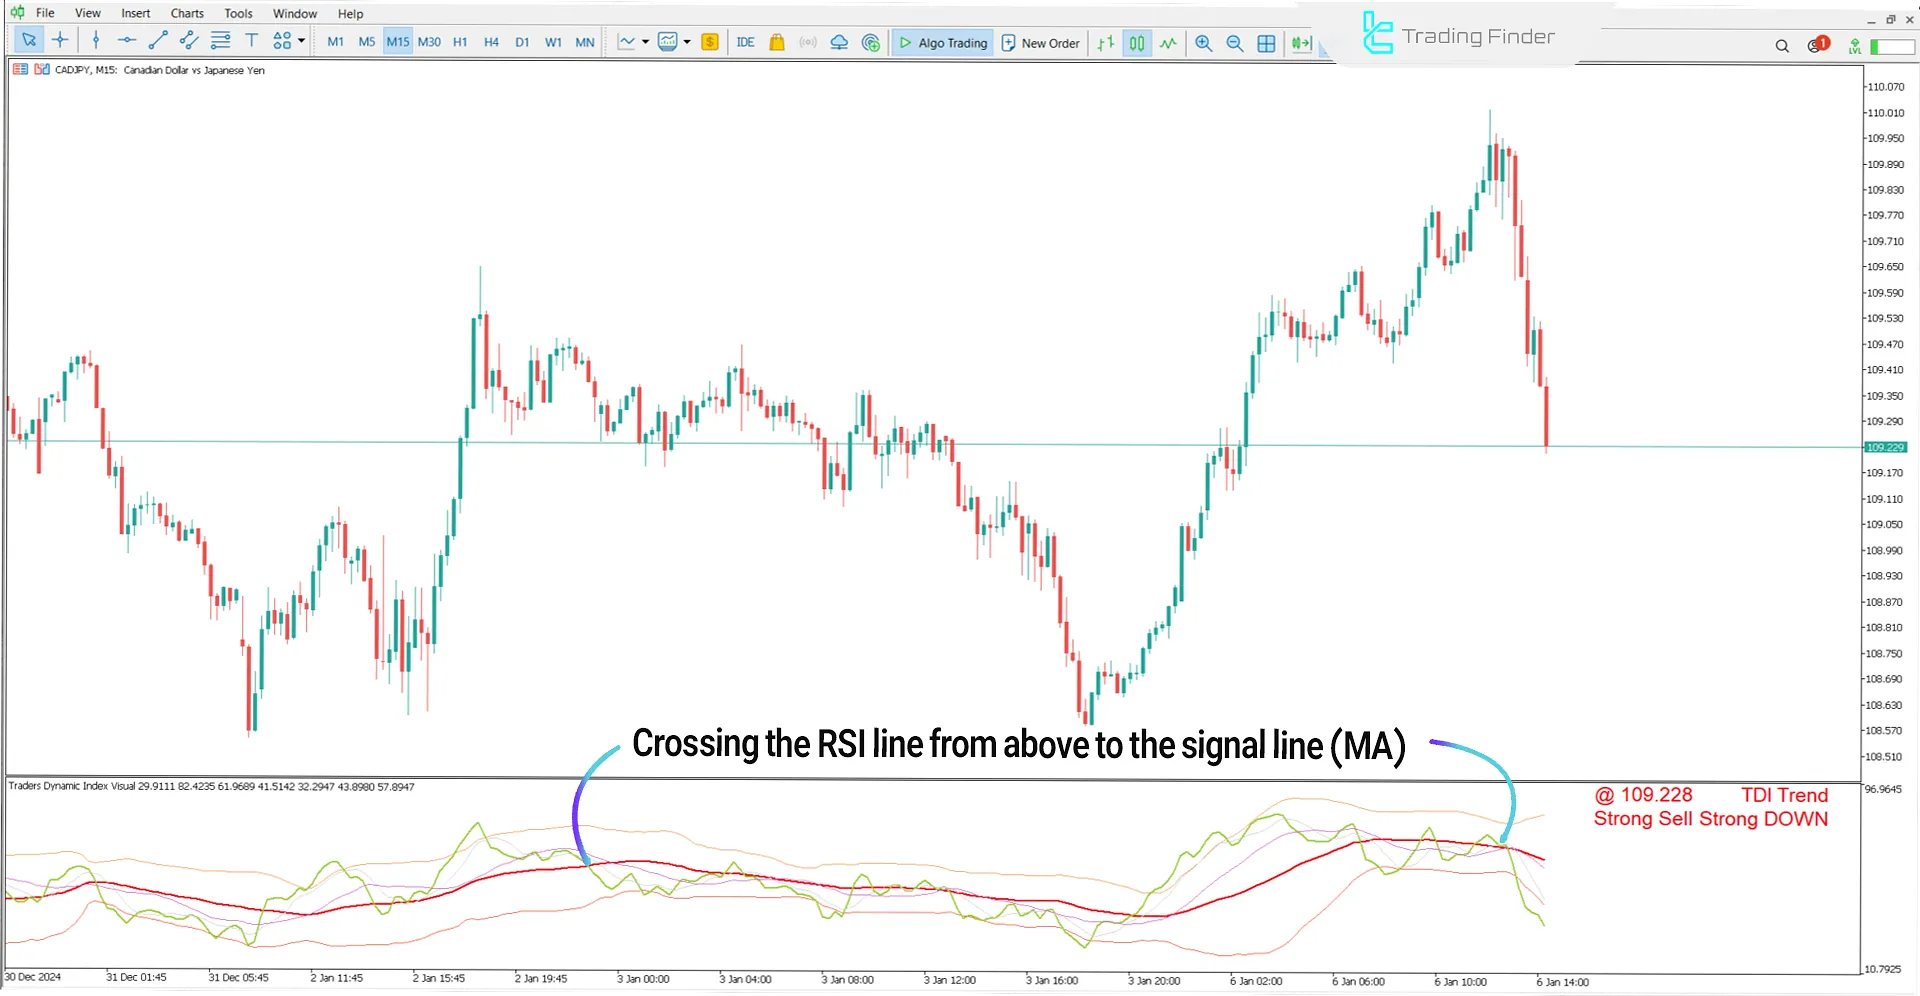Click the notification bell with badge
Viewport: 1920px width, 996px height.
tap(1815, 44)
